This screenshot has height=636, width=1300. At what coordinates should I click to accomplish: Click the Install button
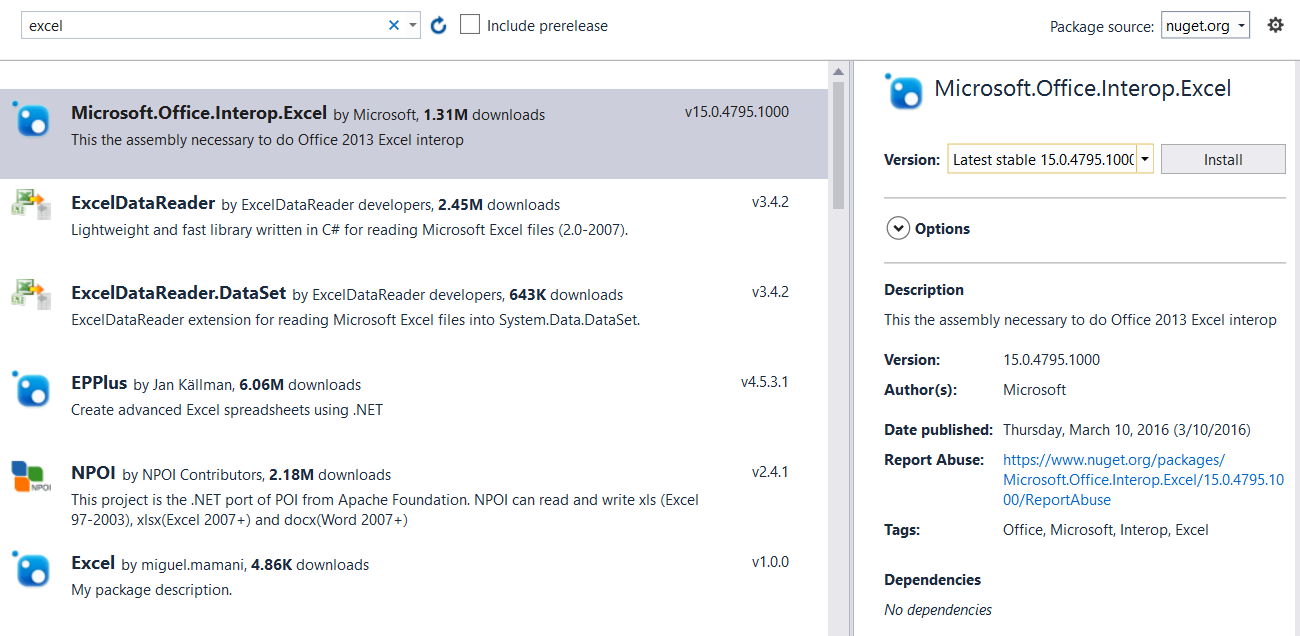[1222, 158]
